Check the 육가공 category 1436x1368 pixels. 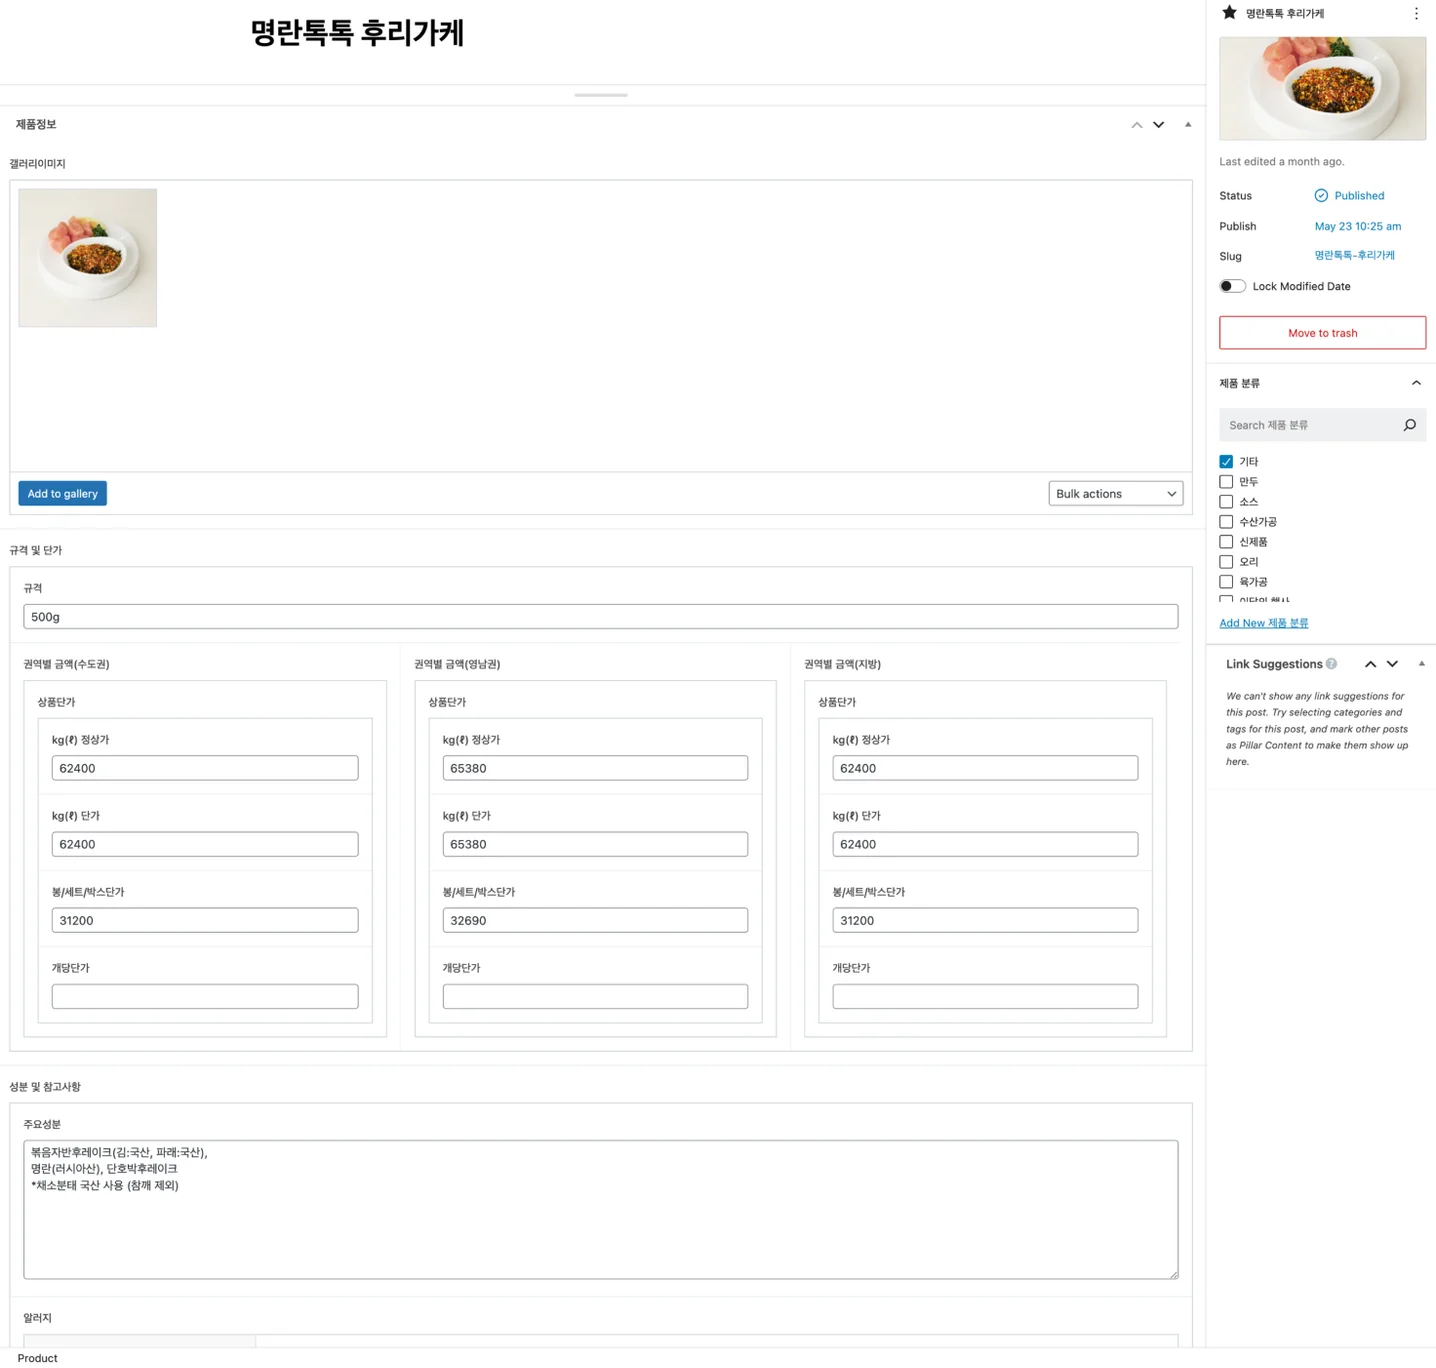coord(1226,582)
